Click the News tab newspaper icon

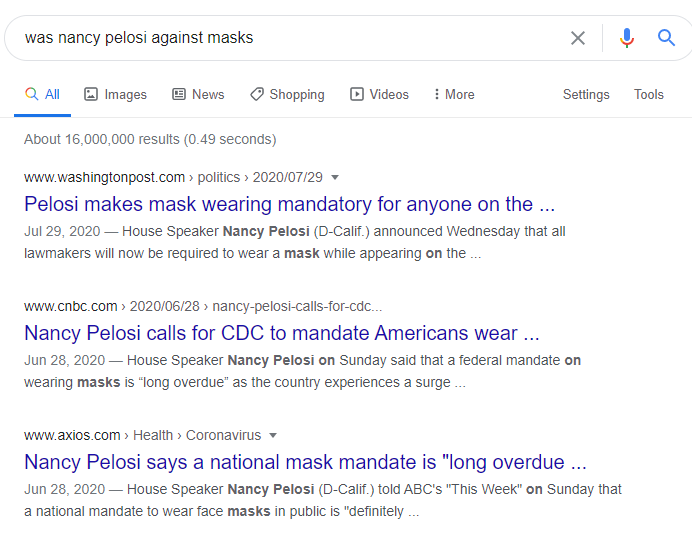coord(179,94)
